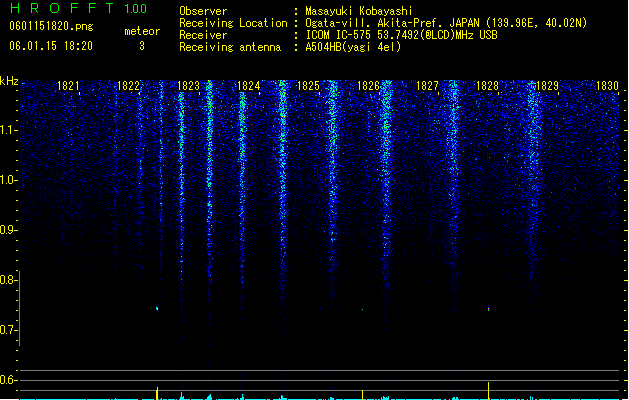Click the yellow meteor spike below 1828
The image size is (629, 400).
click(488, 391)
